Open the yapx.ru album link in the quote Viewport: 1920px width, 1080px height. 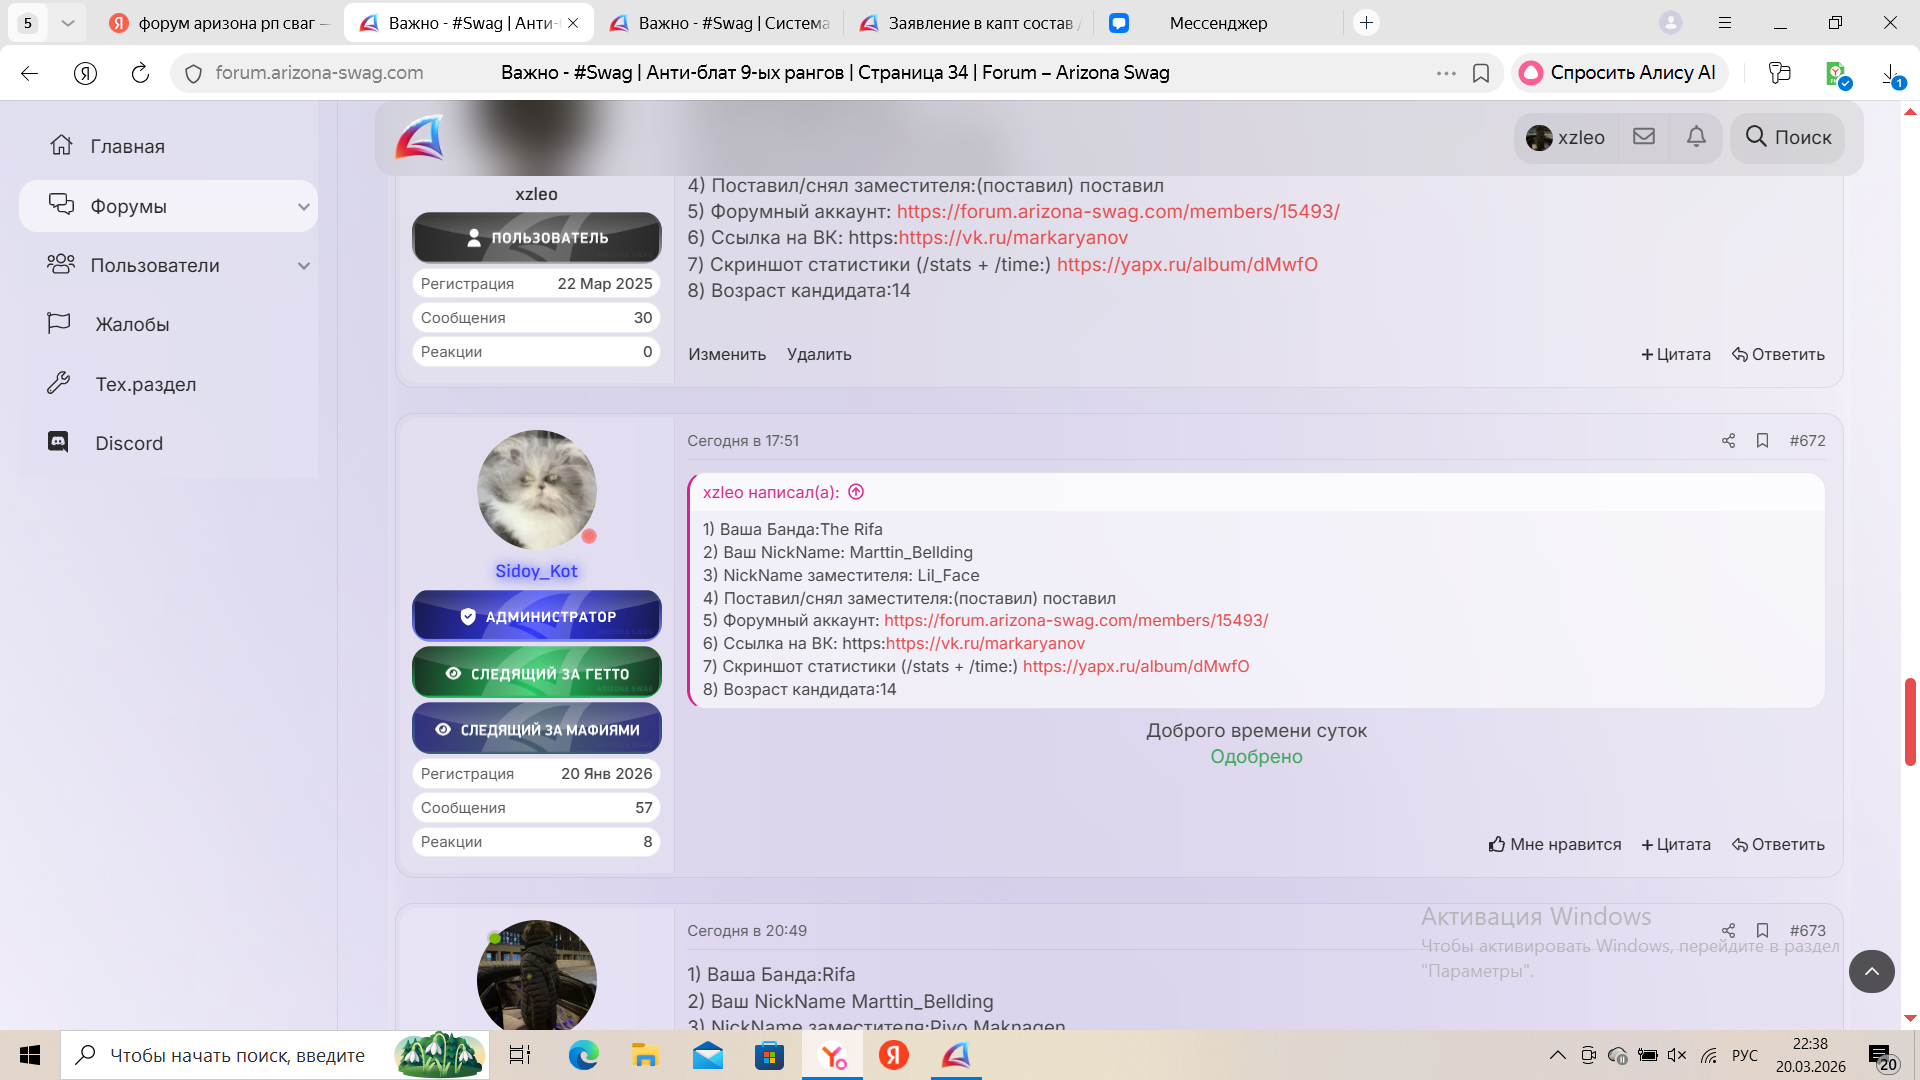1135,667
